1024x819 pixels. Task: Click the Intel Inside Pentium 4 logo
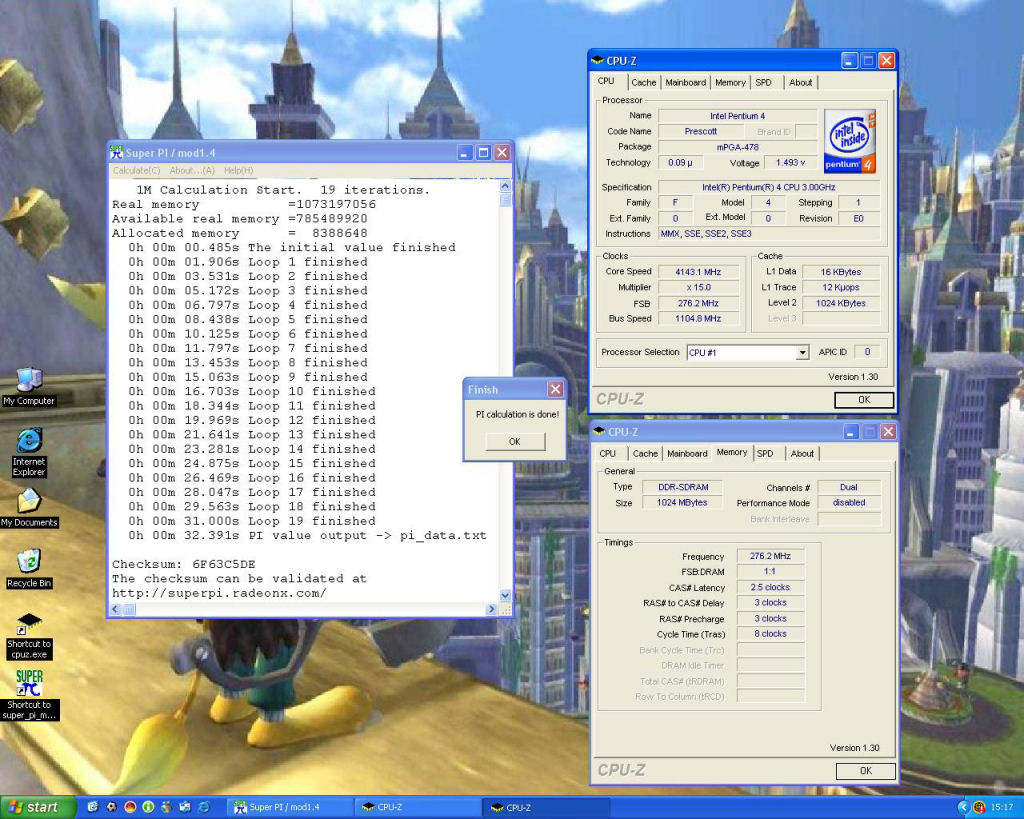point(850,141)
